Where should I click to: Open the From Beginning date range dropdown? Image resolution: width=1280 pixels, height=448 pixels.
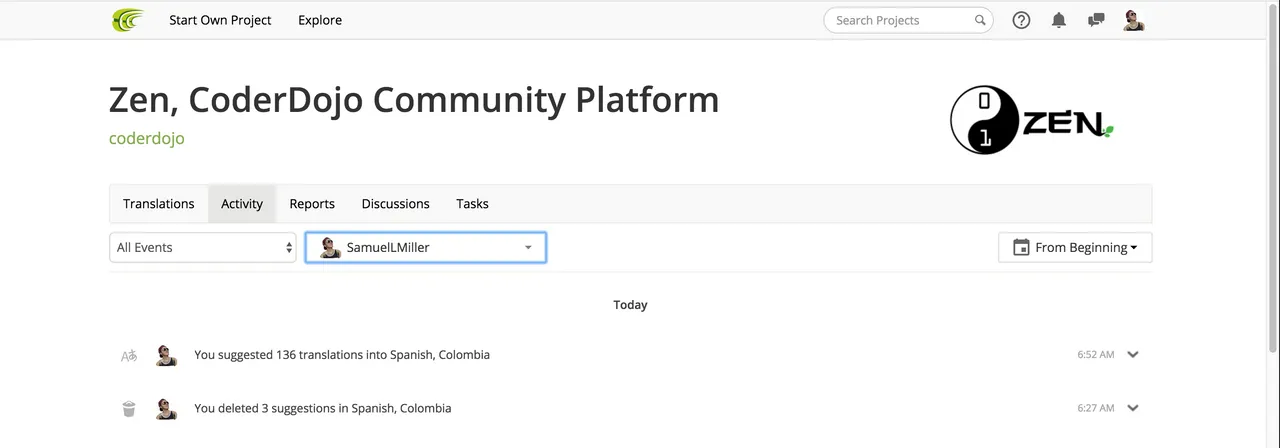[1075, 247]
